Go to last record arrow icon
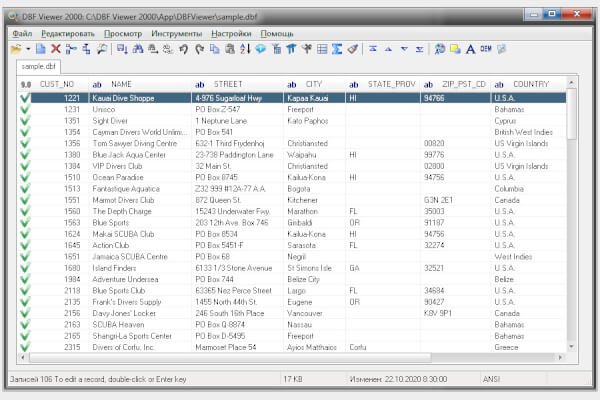600x400 pixels. (419, 49)
